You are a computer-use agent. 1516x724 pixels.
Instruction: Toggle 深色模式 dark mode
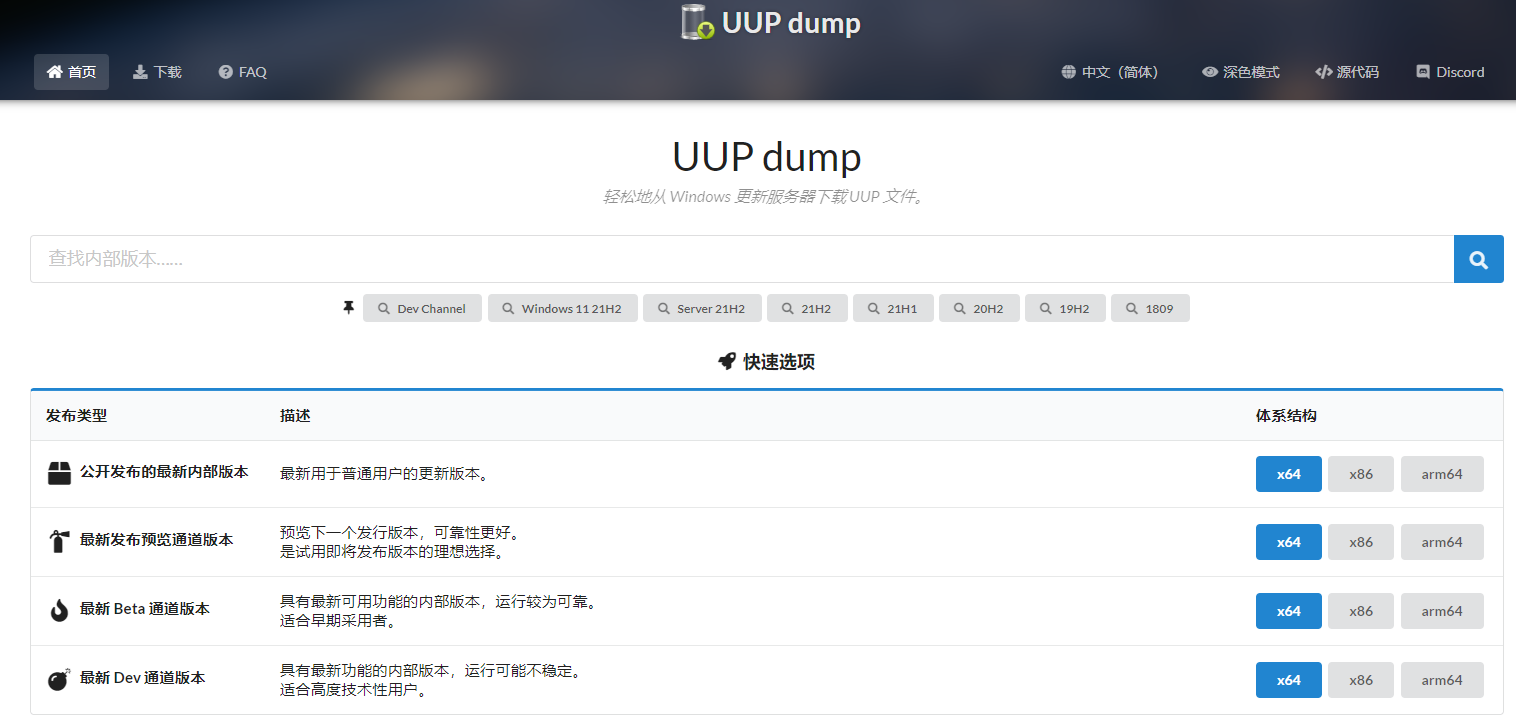(1241, 72)
